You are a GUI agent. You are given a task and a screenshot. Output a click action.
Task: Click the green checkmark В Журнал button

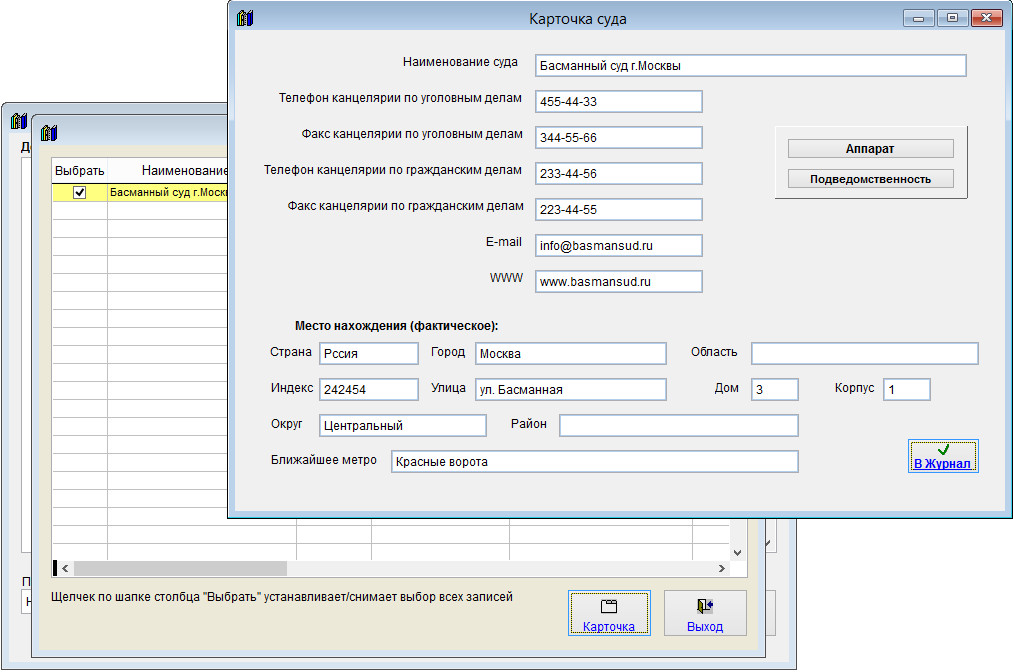(x=942, y=457)
